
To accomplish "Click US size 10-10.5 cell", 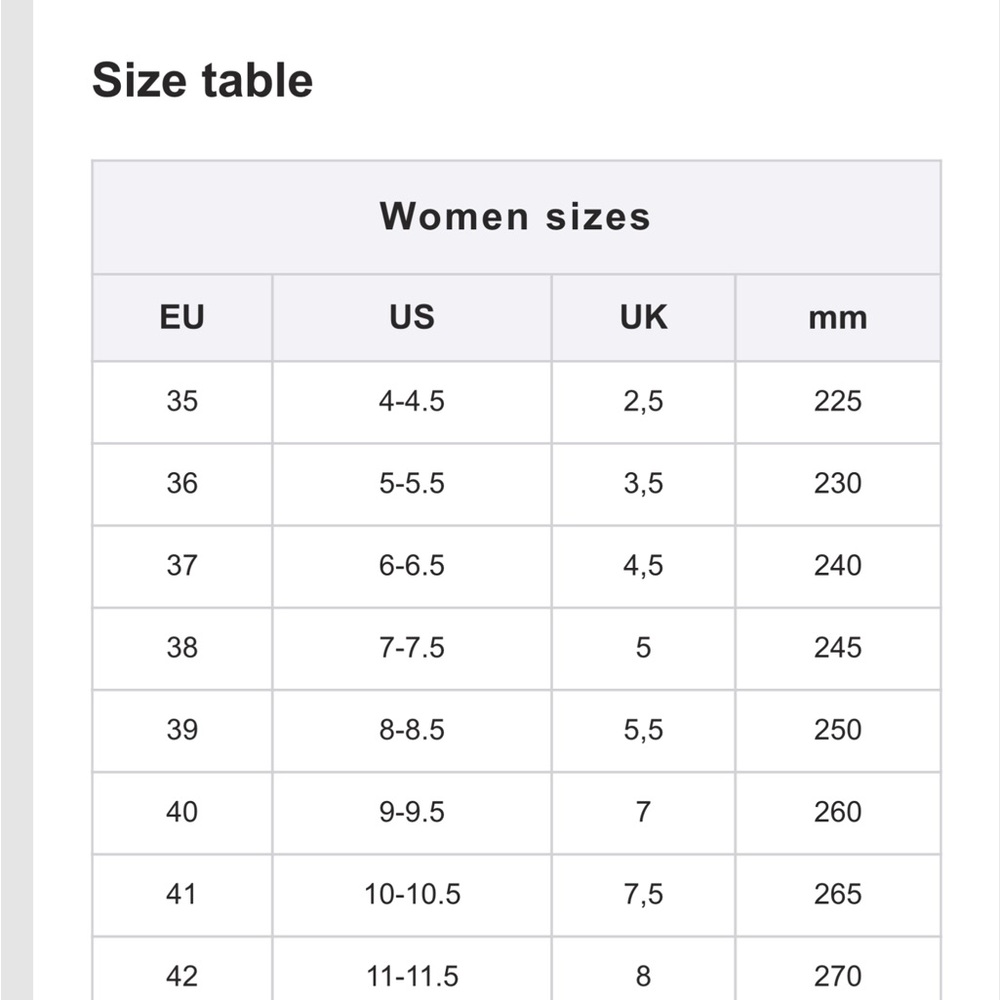I will pyautogui.click(x=412, y=895).
